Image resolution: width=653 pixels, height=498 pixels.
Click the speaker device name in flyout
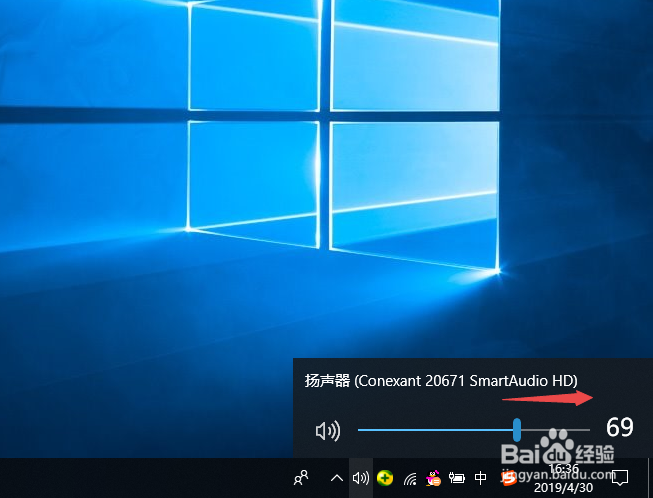click(x=441, y=381)
